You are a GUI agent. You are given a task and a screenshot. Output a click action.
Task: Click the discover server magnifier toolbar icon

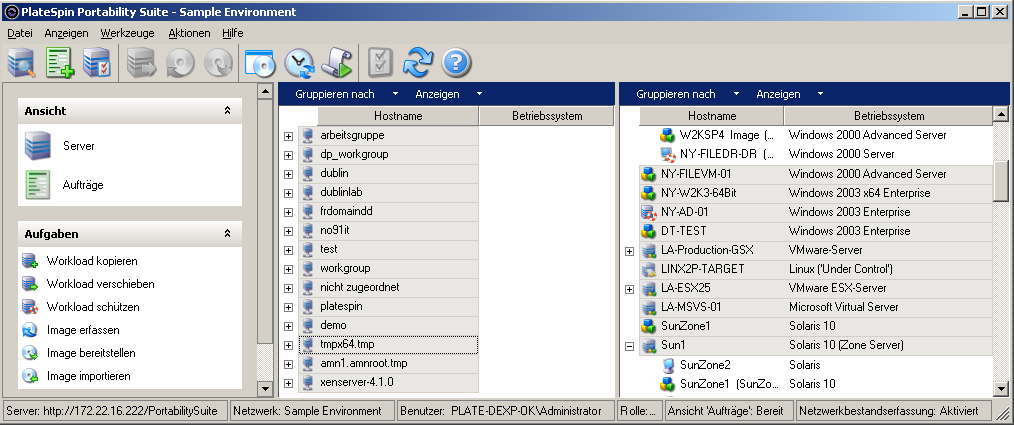[21, 63]
